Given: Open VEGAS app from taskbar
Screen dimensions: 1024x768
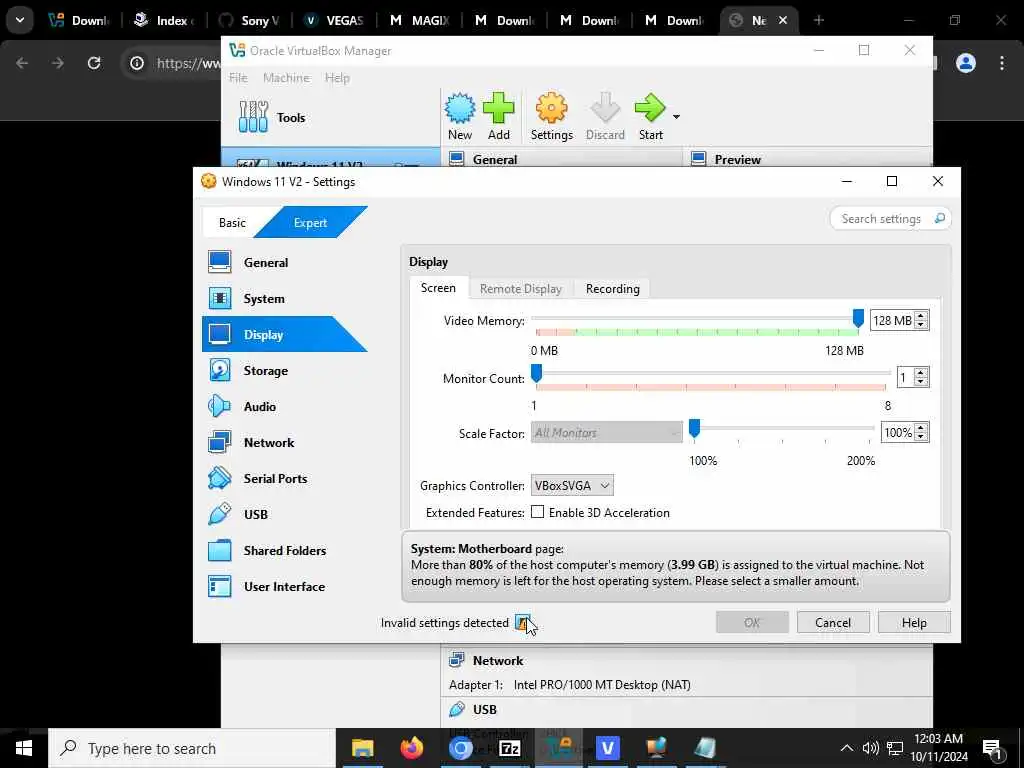Looking at the screenshot, I should click(607, 748).
